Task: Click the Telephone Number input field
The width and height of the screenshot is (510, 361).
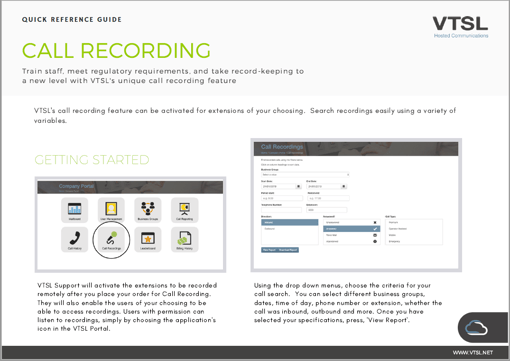Action: tap(281, 210)
